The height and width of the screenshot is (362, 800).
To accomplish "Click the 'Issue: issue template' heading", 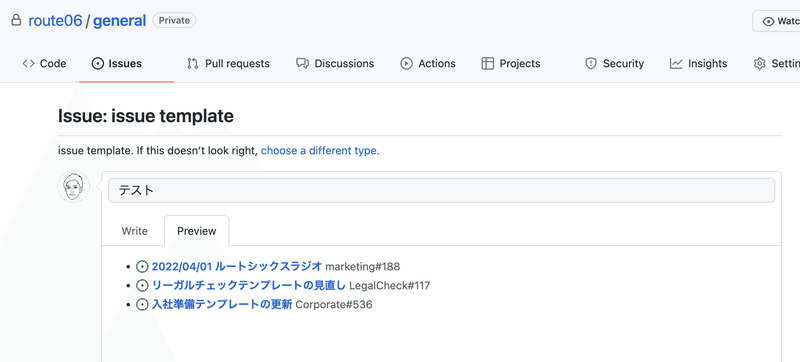I will click(146, 116).
